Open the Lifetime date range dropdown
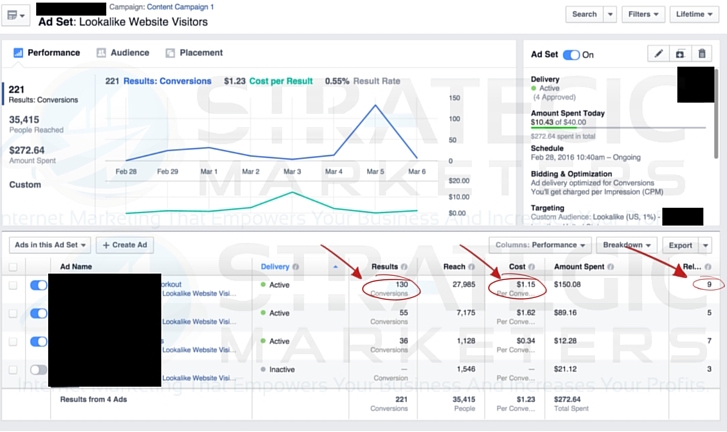This screenshot has width=727, height=432. coord(694,14)
